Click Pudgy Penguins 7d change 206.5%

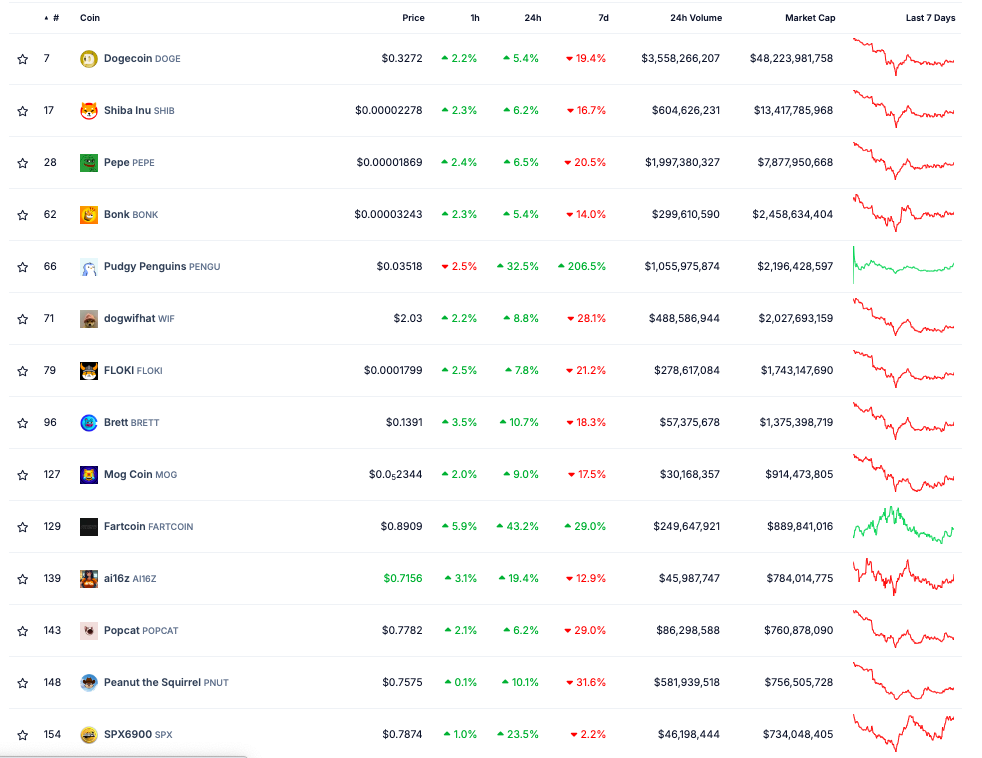coord(582,267)
